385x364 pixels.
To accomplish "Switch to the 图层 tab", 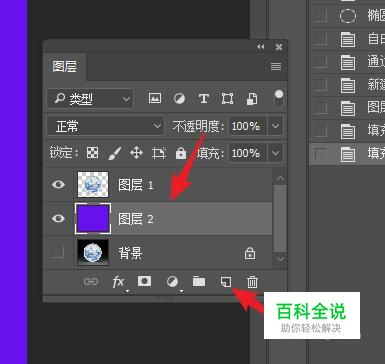I will [65, 67].
